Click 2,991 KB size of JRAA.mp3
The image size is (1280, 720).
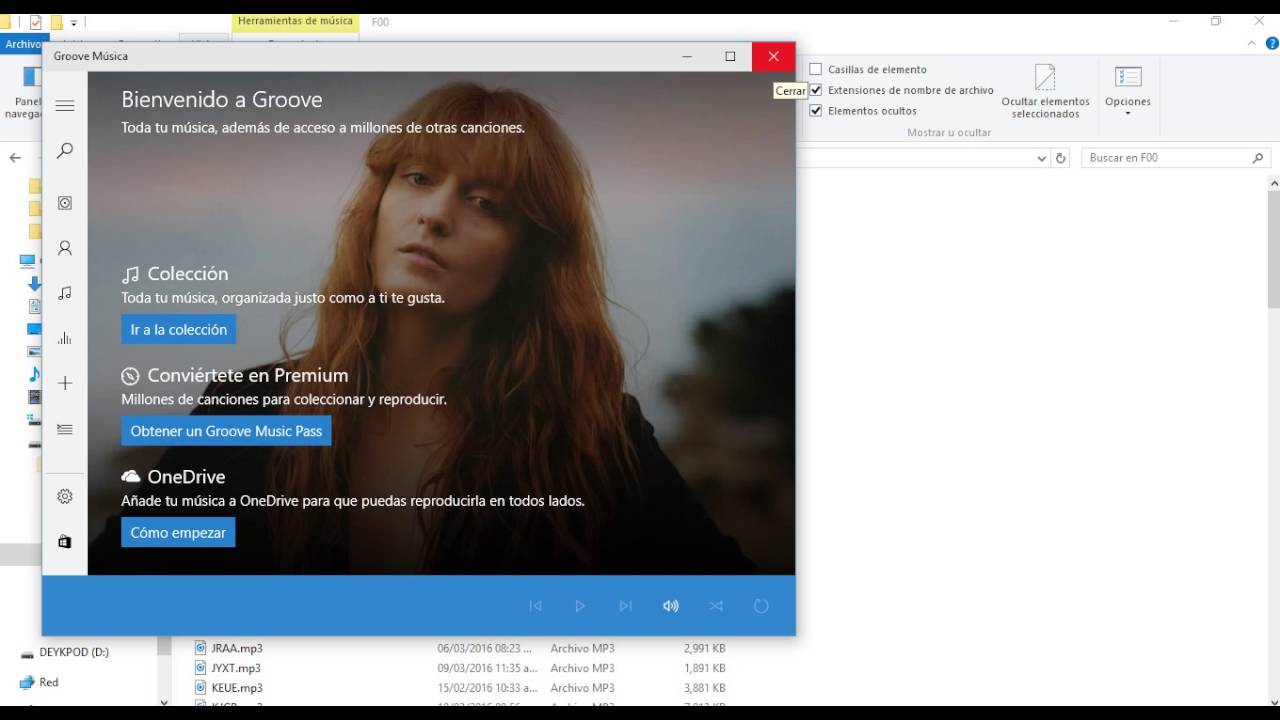coord(705,648)
